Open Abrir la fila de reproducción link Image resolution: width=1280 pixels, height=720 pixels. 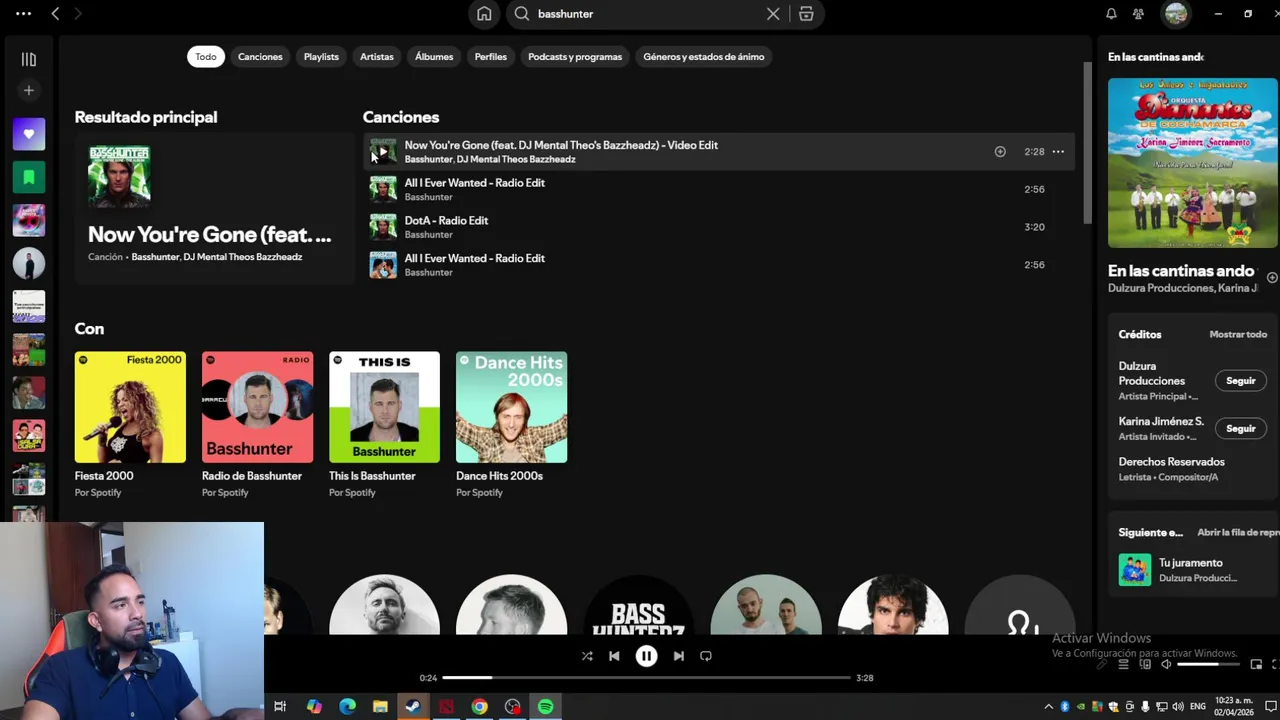1238,533
